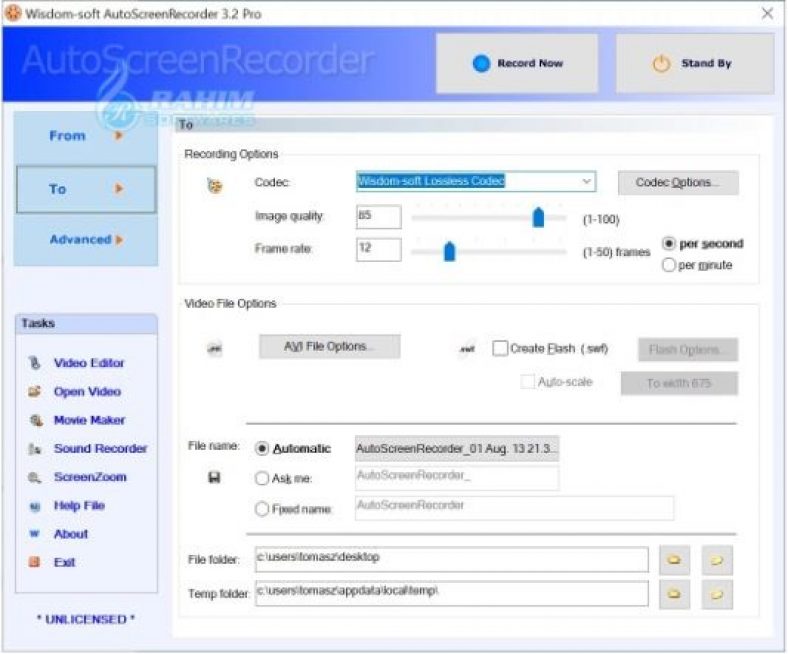
Task: Enable the Create Flash (.swf) checkbox
Action: 500,348
